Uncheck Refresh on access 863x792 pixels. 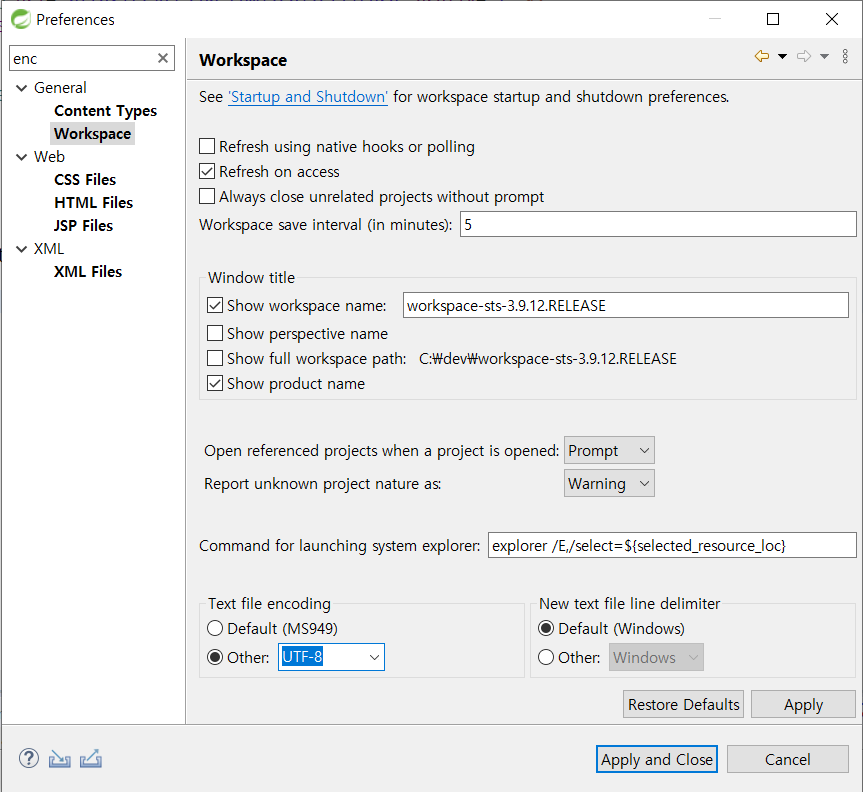click(207, 172)
